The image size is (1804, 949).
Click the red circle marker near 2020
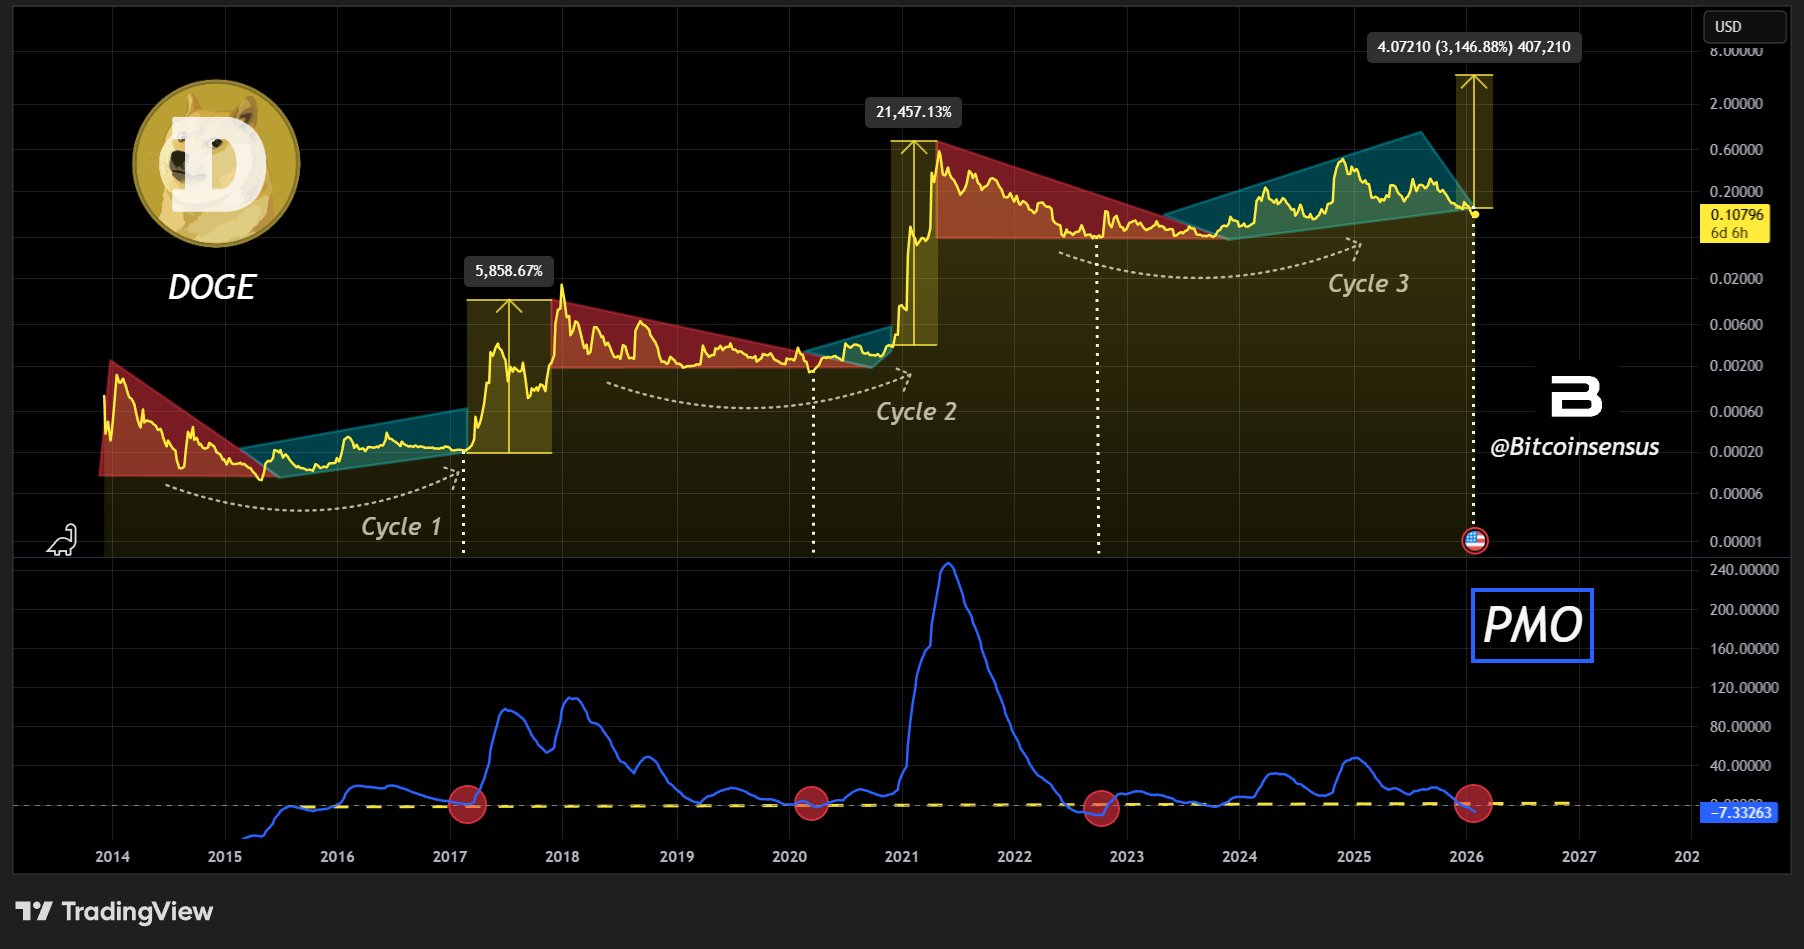point(811,803)
